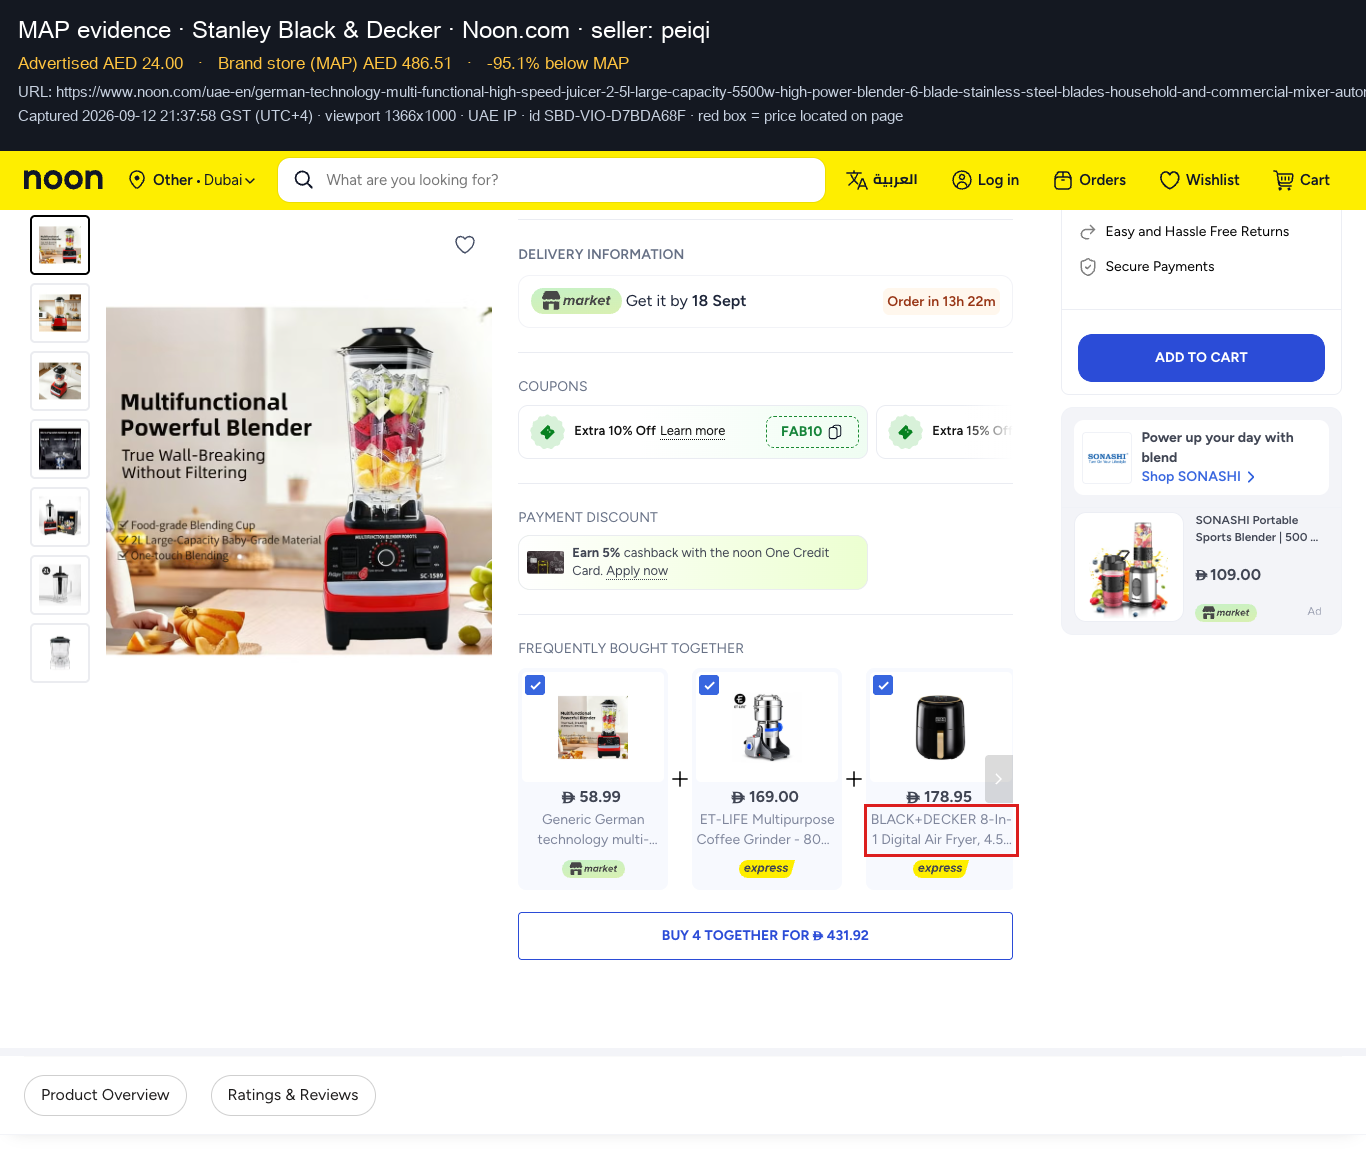Click the ADD TO CART button
Screen dimensions: 1366x1150
[x=1201, y=358]
